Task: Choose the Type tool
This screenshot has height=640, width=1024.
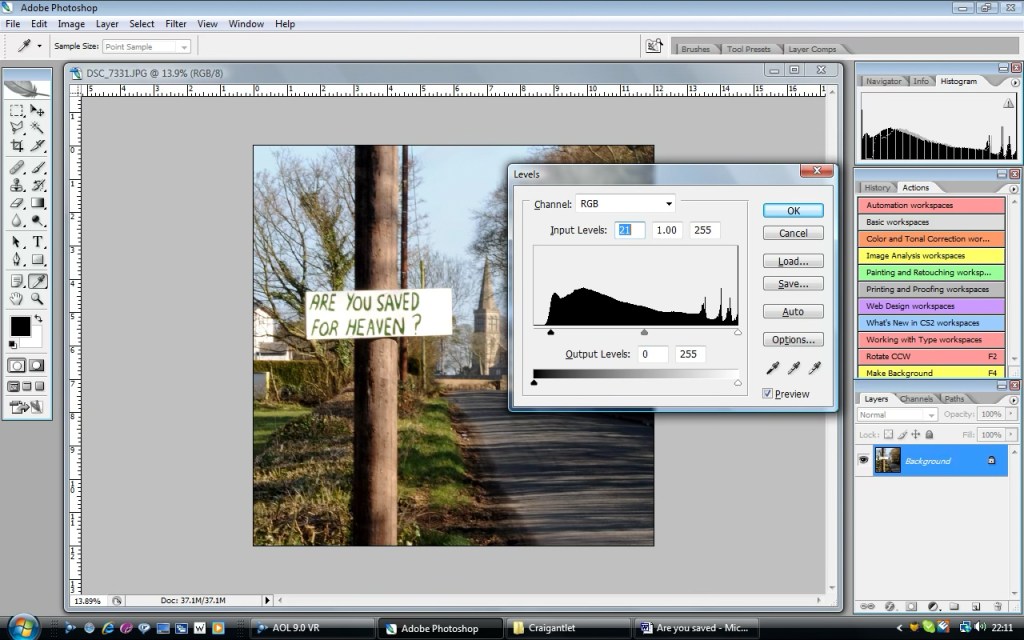Action: pos(38,242)
